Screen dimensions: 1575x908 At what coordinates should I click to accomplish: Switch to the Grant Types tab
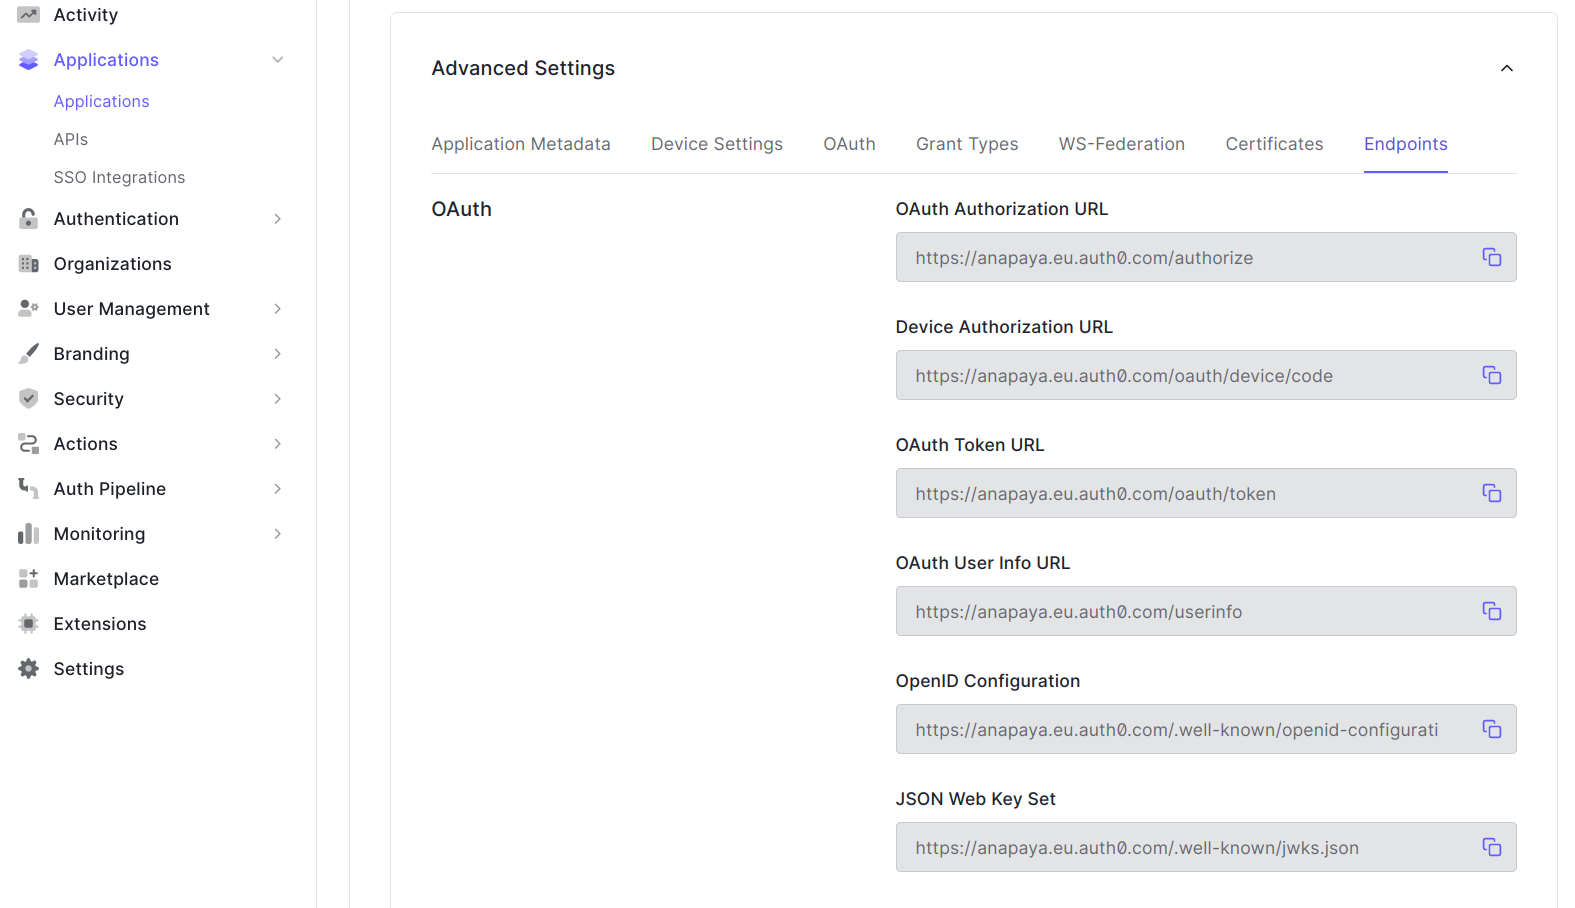pos(966,144)
